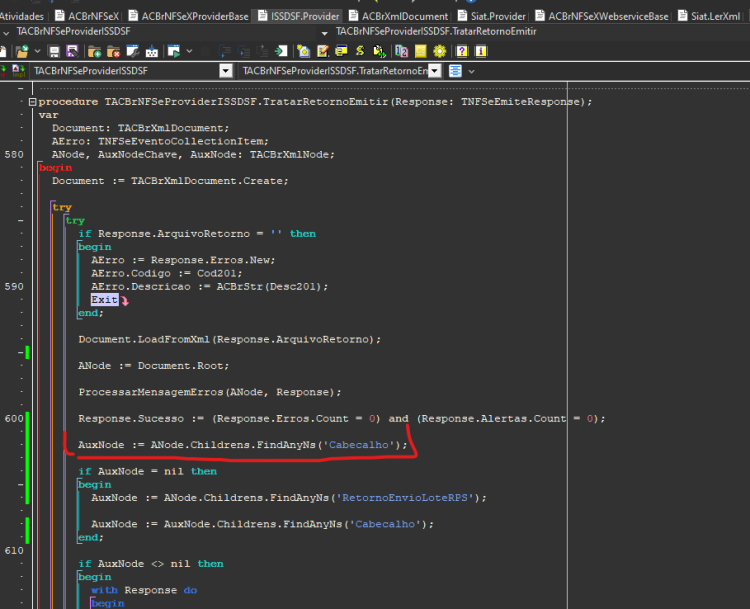Click 'AErro := Response.Erros.New;' line

(x=183, y=260)
